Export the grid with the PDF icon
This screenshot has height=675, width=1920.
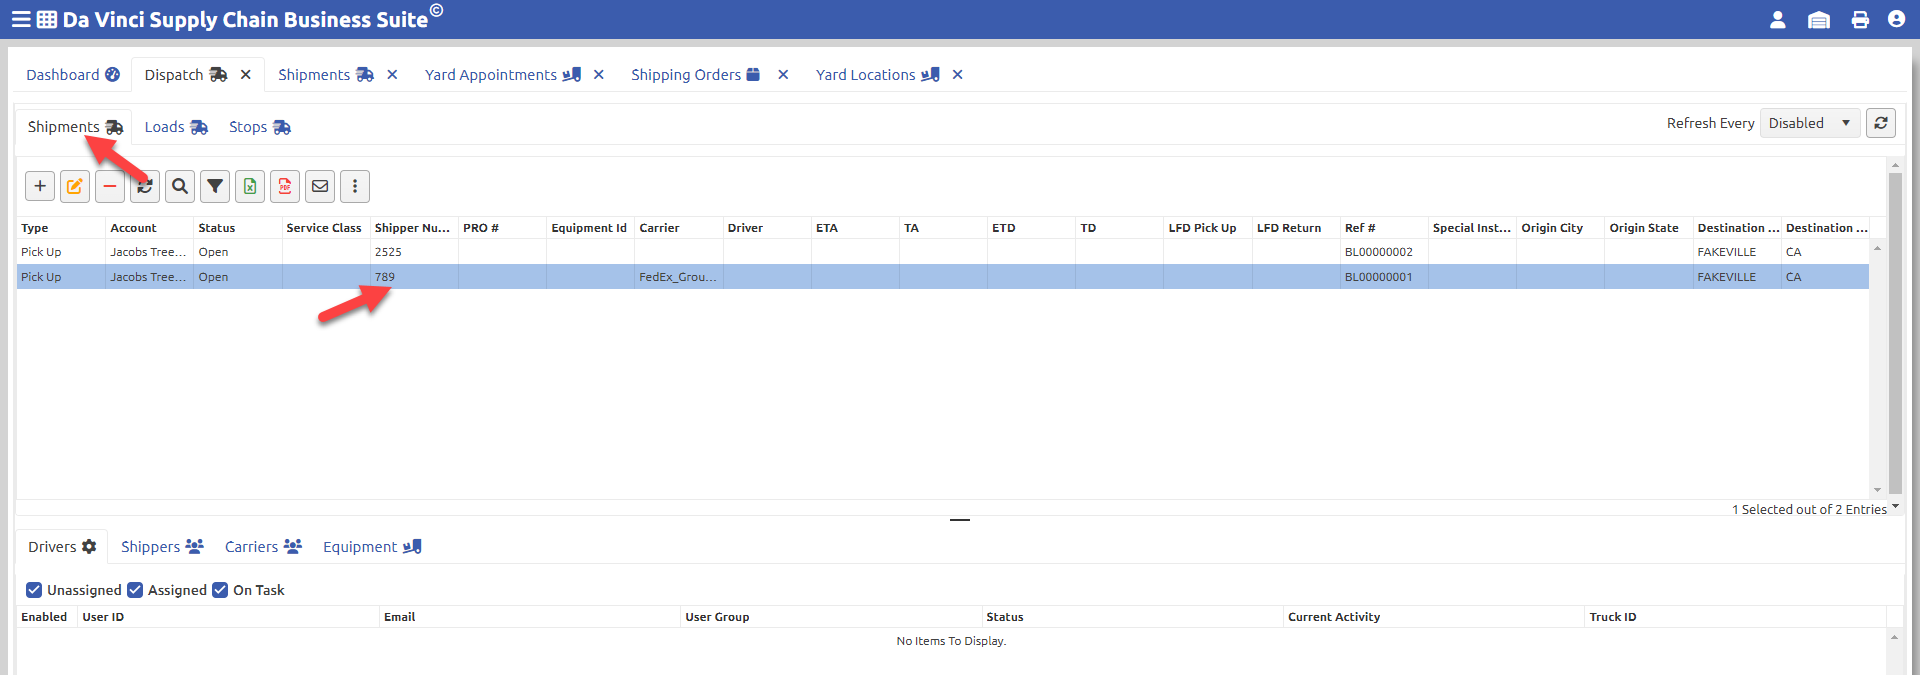point(285,186)
